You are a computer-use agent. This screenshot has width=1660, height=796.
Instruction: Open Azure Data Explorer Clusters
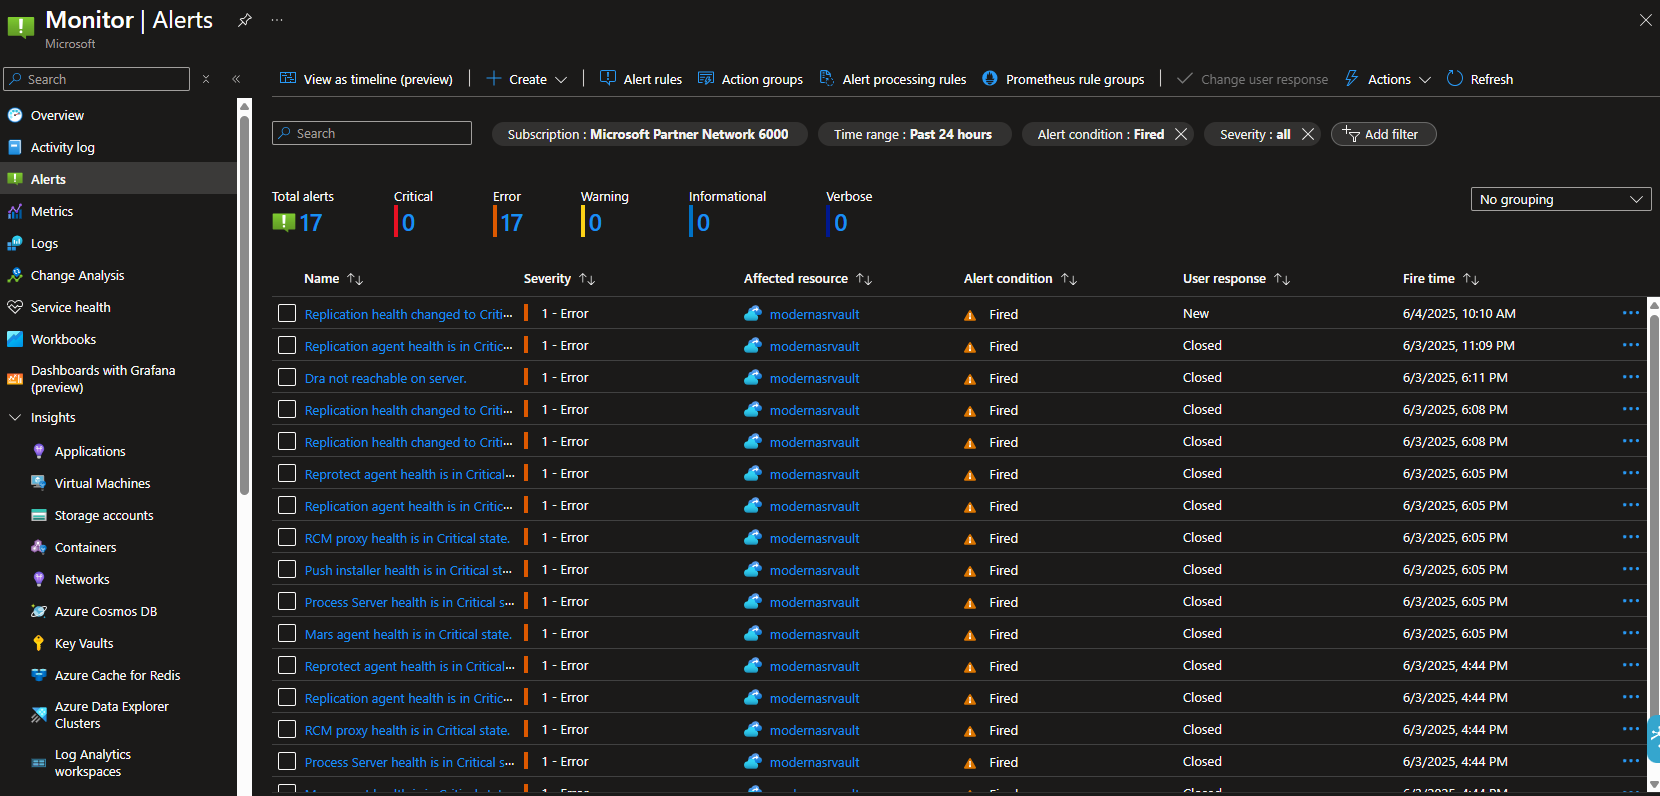point(111,714)
